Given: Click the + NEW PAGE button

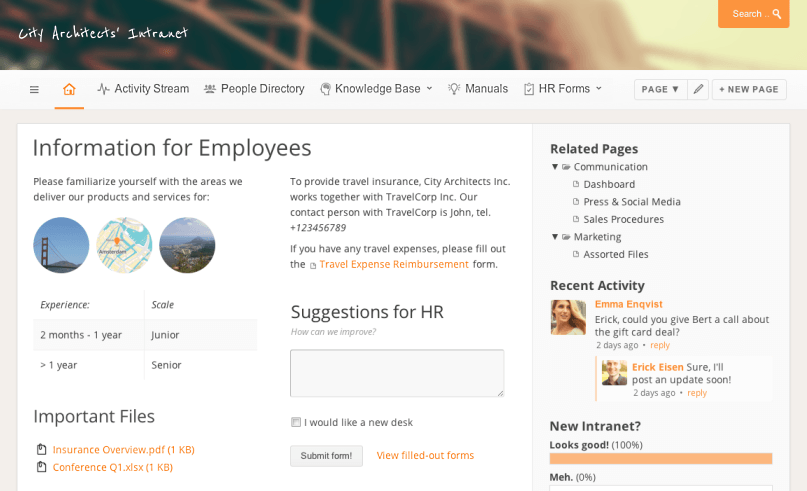Looking at the screenshot, I should point(749,89).
